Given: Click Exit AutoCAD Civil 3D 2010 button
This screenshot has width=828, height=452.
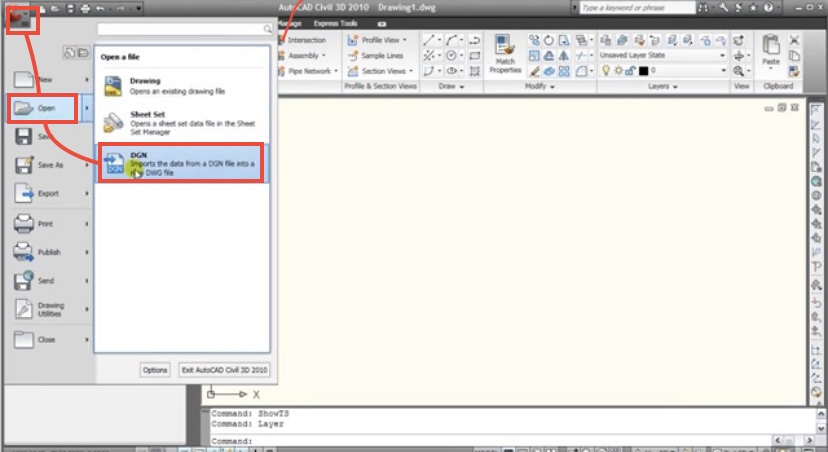Looking at the screenshot, I should click(x=224, y=370).
